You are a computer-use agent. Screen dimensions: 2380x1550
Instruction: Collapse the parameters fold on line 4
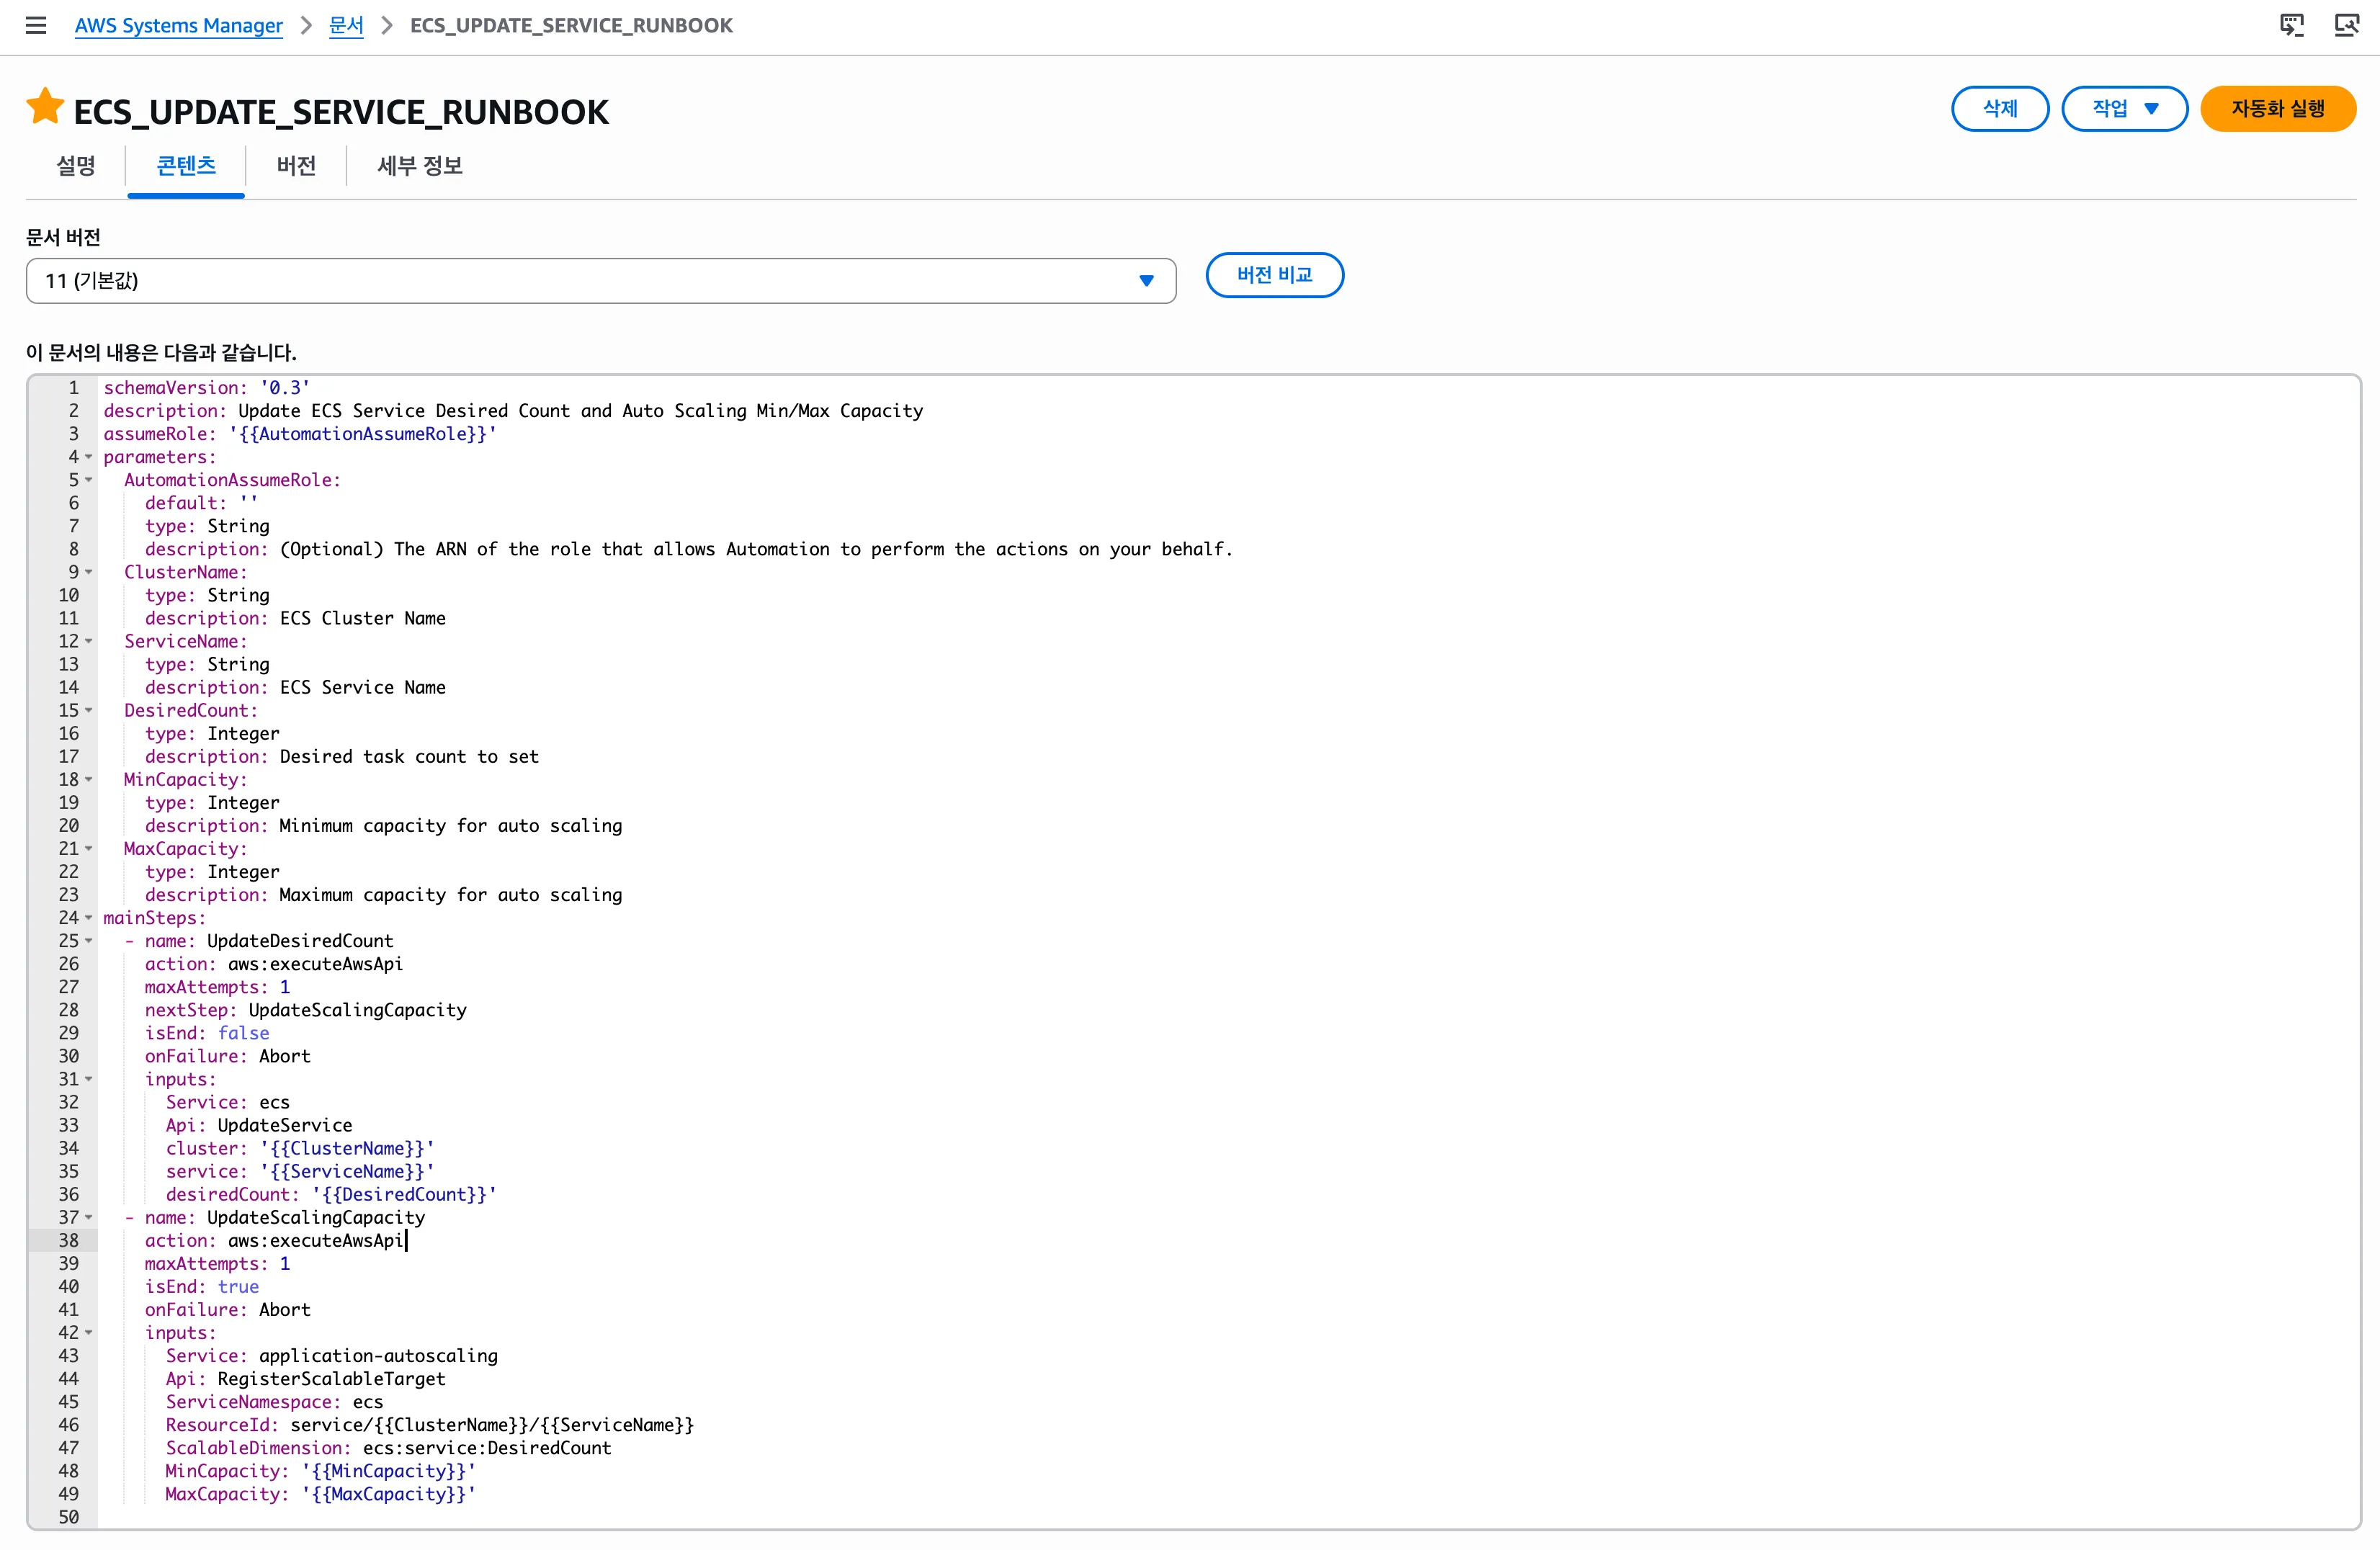(x=88, y=457)
